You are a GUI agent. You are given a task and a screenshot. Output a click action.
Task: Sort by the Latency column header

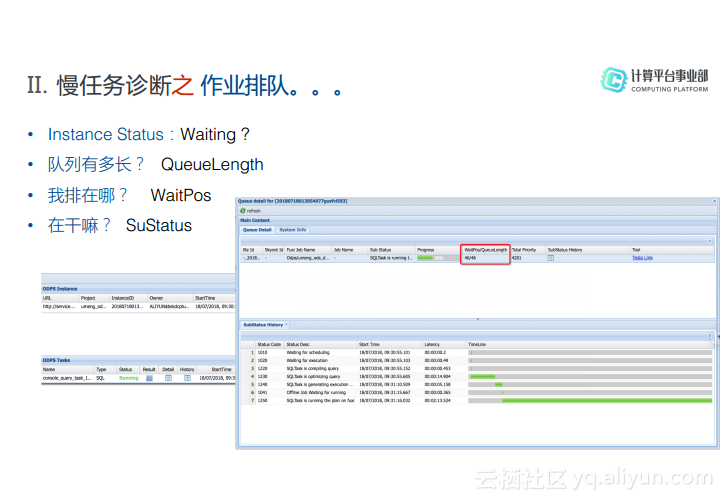pyautogui.click(x=444, y=344)
